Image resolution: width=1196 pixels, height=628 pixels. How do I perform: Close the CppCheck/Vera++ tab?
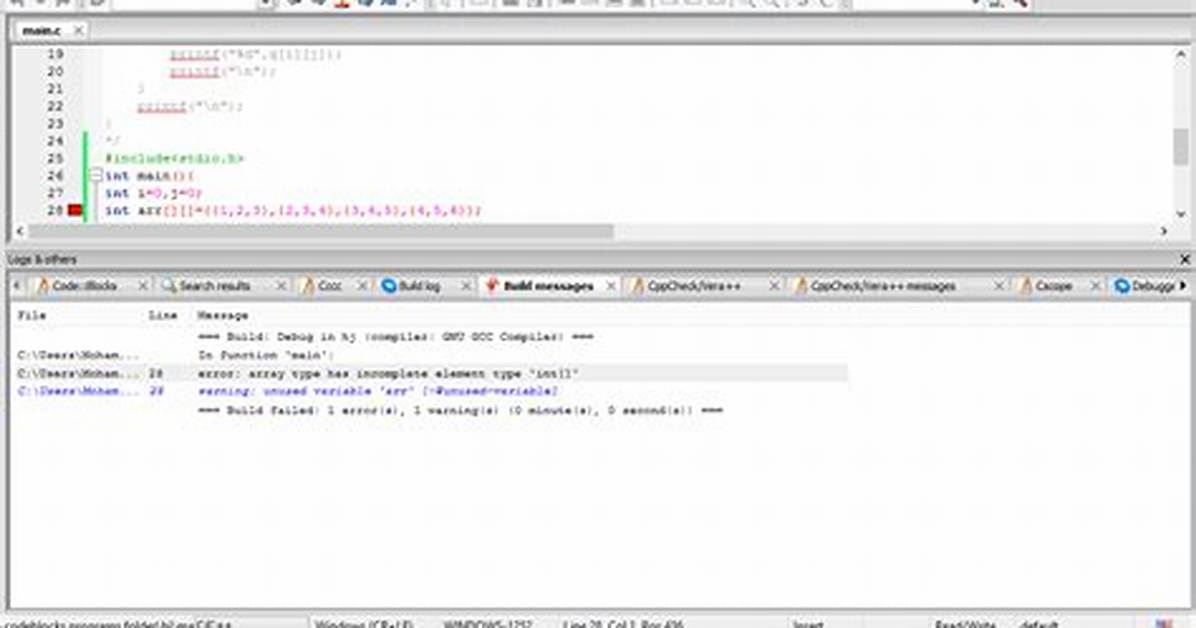click(774, 286)
